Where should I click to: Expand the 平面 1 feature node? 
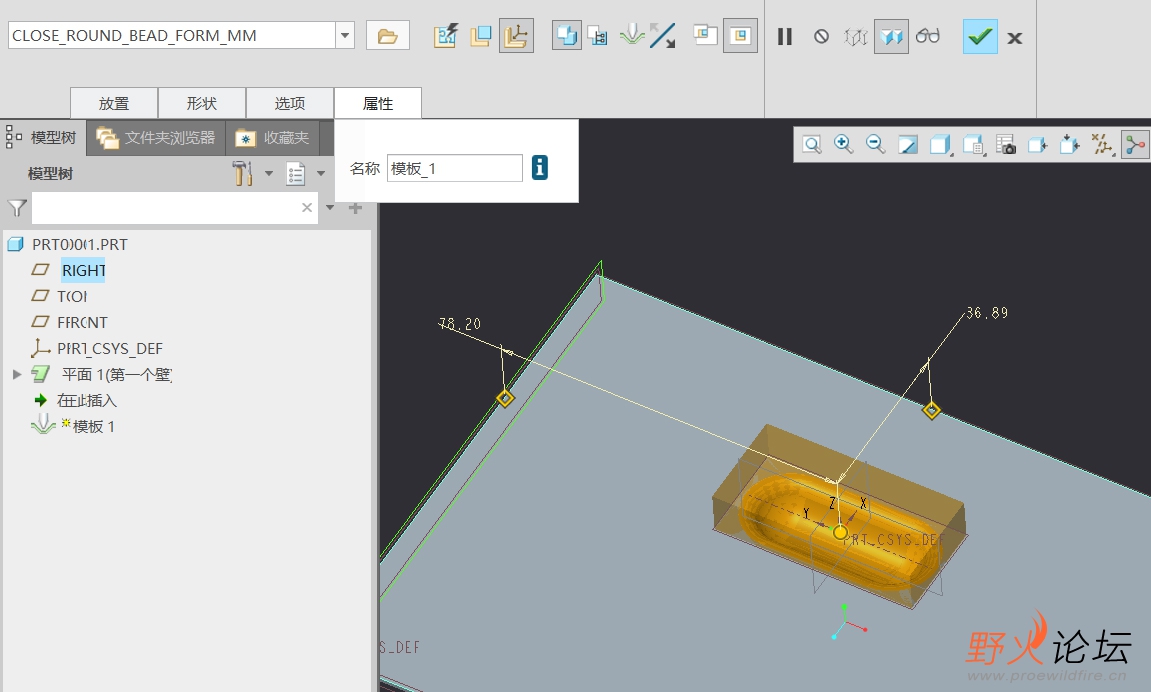(x=17, y=374)
